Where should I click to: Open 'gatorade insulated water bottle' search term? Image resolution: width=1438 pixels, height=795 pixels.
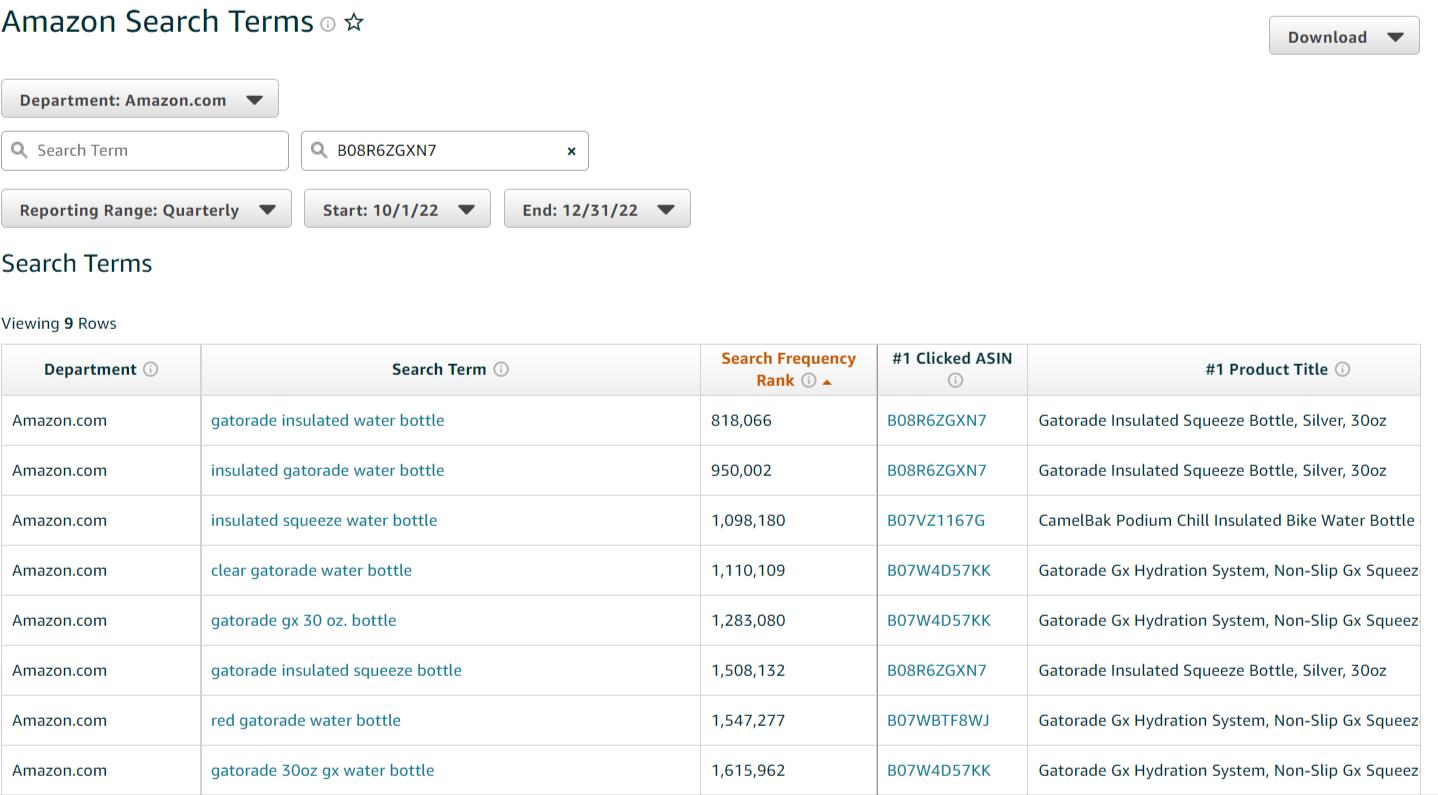pyautogui.click(x=327, y=420)
